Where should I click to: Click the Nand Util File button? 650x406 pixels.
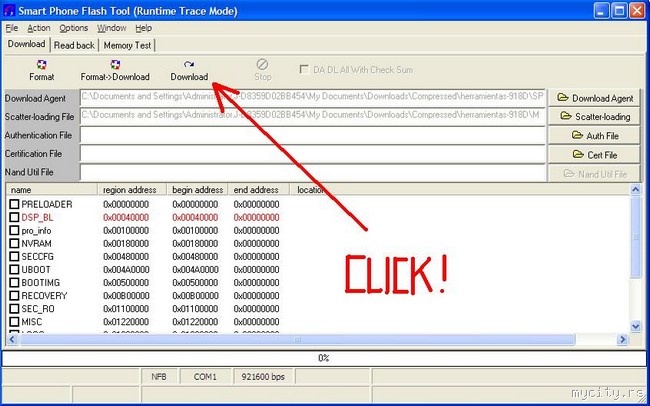tap(594, 174)
